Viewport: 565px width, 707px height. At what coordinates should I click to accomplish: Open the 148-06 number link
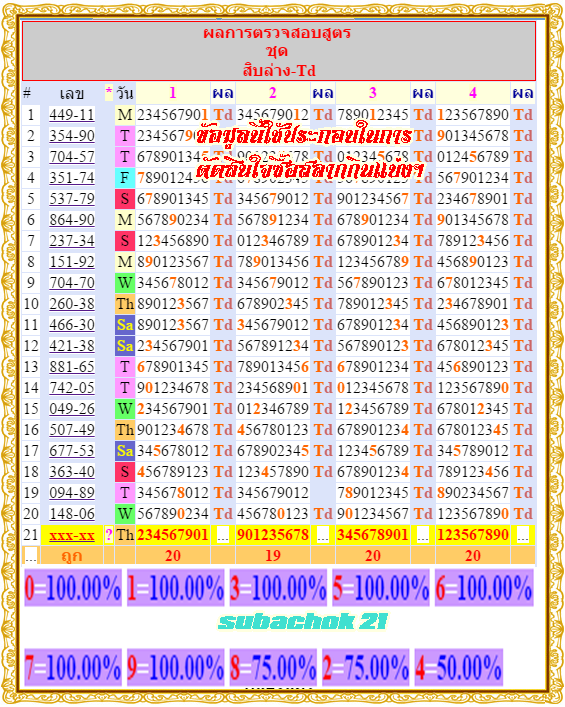[72, 514]
